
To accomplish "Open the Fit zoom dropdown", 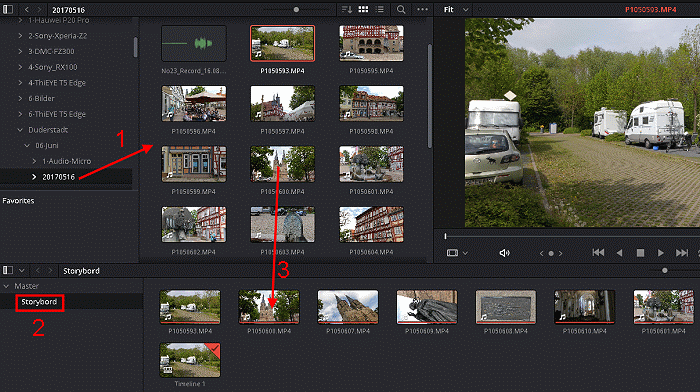I will click(x=456, y=9).
